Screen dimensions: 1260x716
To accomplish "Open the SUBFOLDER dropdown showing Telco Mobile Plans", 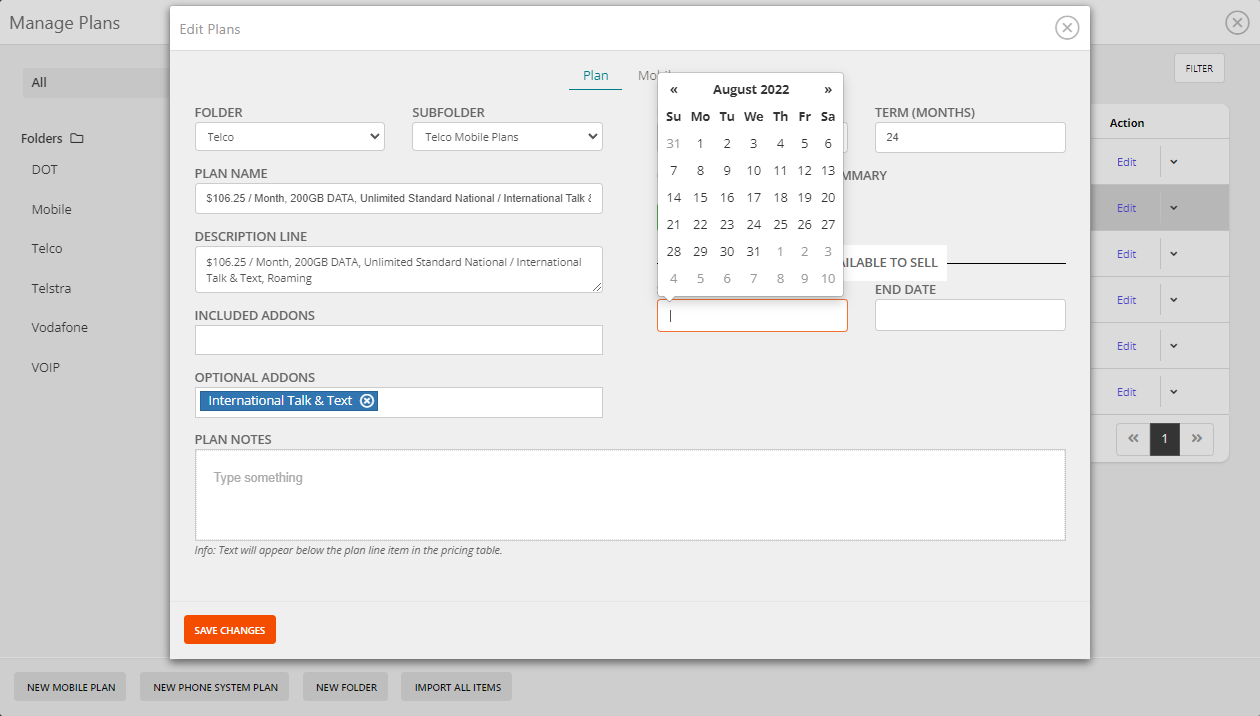I will click(x=506, y=136).
